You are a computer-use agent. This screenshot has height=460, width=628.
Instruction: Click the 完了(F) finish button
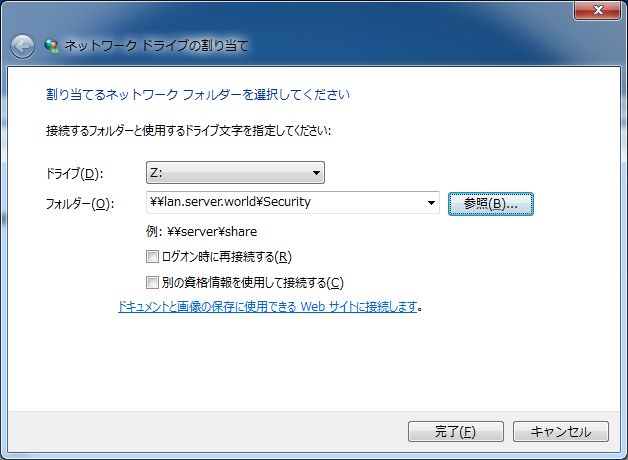click(455, 432)
